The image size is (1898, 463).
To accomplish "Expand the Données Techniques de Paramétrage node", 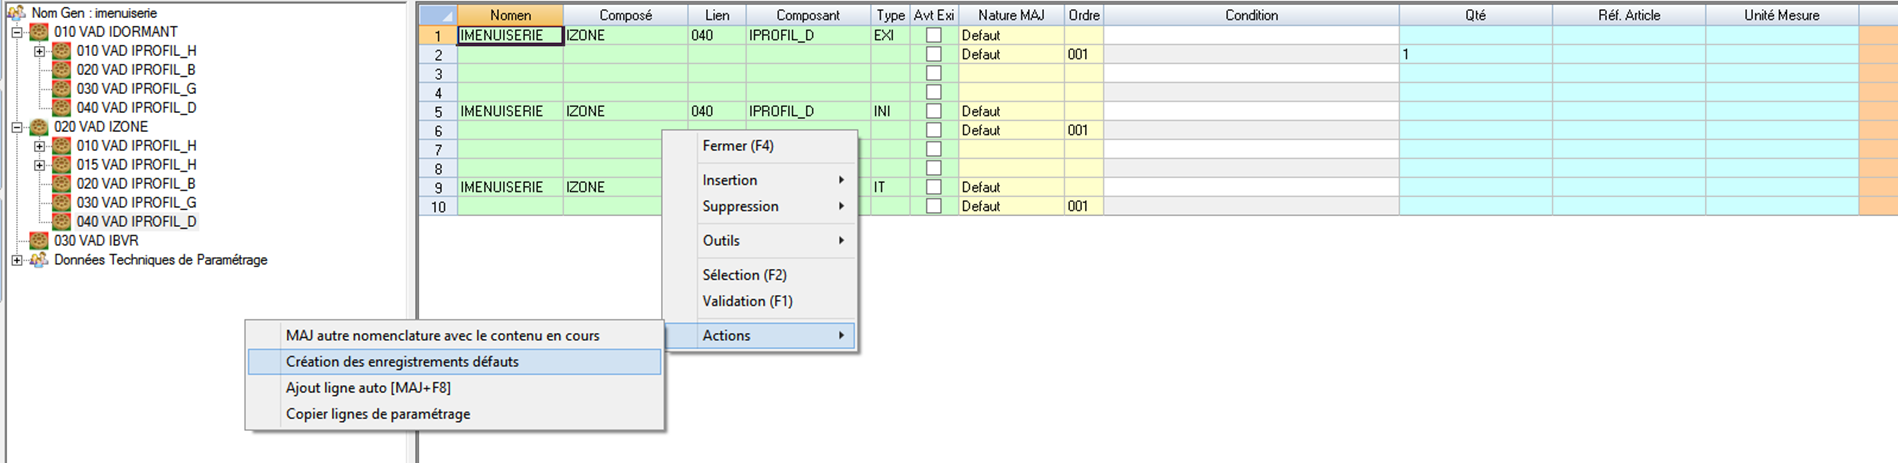I will (x=17, y=260).
